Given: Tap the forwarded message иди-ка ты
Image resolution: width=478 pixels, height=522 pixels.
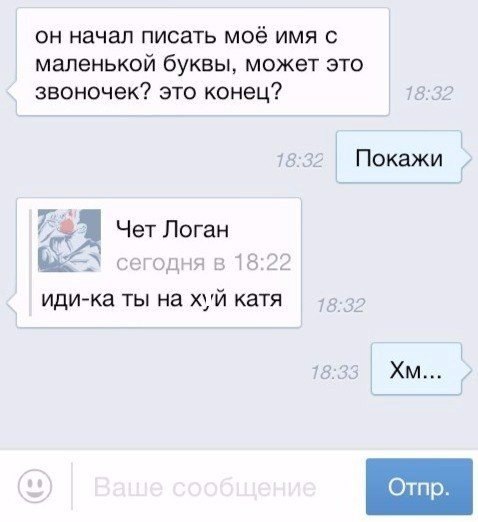Looking at the screenshot, I should pos(162,299).
